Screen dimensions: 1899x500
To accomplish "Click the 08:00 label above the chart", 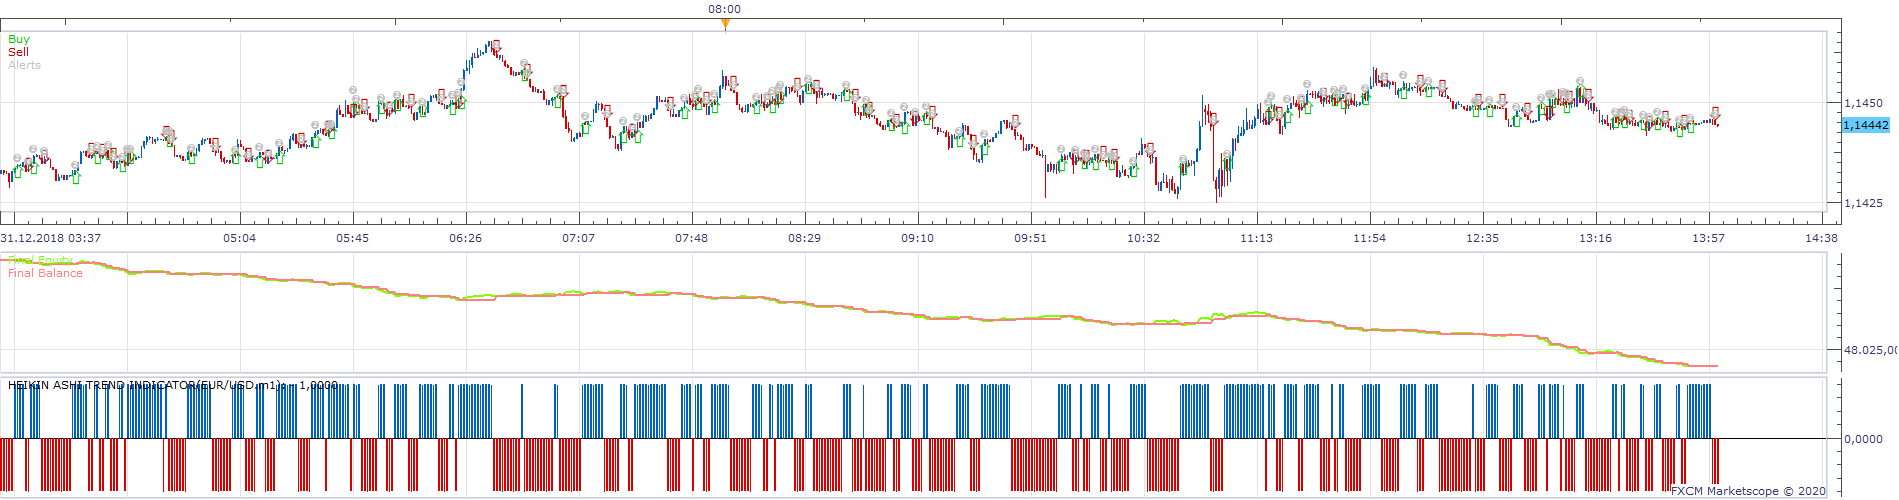I will (725, 9).
